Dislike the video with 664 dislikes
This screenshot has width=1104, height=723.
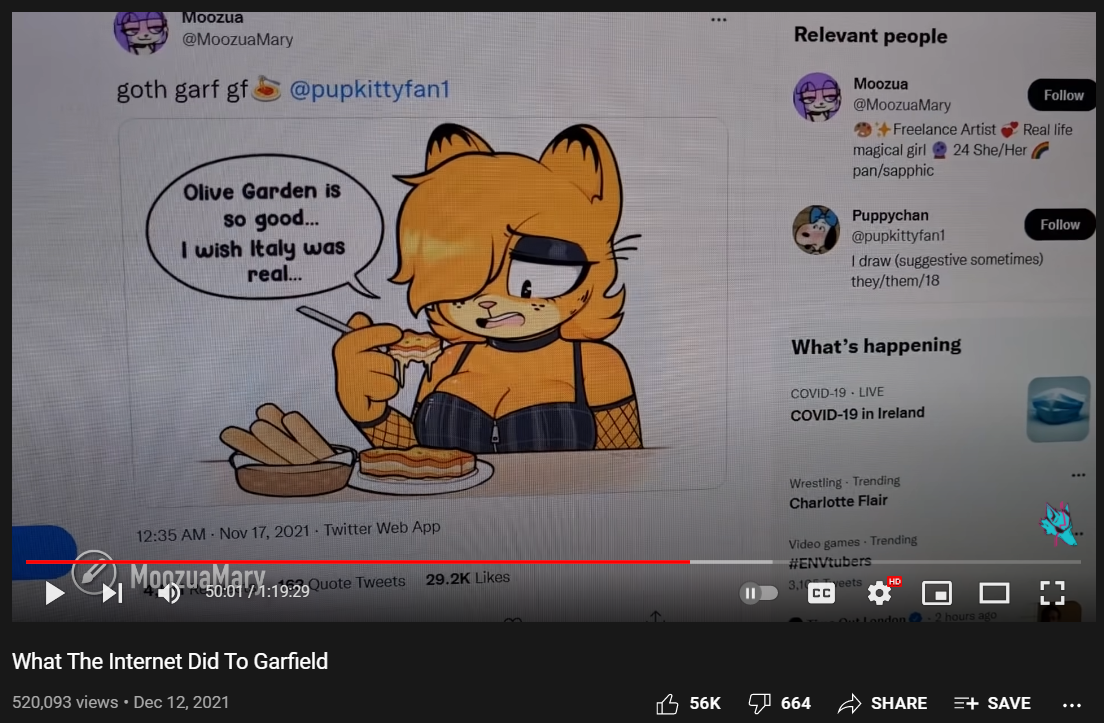click(779, 703)
